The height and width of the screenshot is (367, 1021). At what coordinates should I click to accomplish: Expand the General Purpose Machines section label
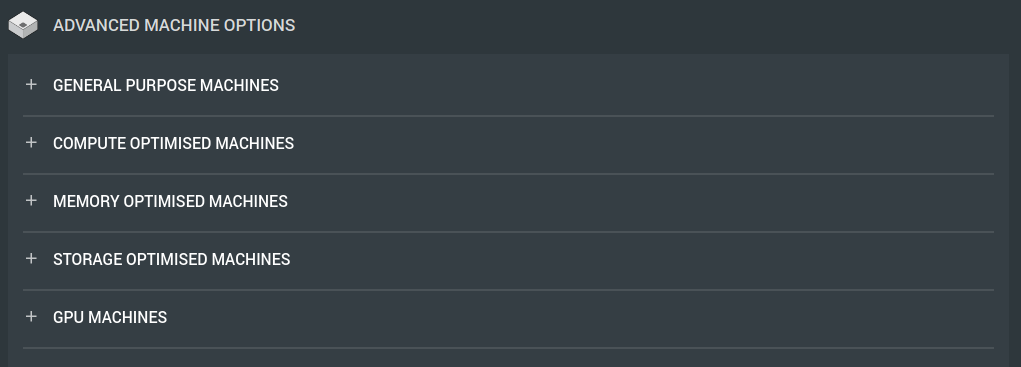click(x=165, y=85)
